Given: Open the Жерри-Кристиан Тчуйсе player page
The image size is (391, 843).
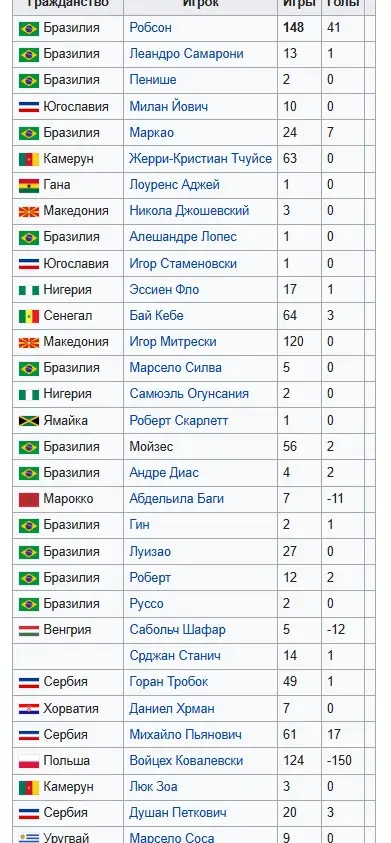Looking at the screenshot, I should pyautogui.click(x=201, y=159).
